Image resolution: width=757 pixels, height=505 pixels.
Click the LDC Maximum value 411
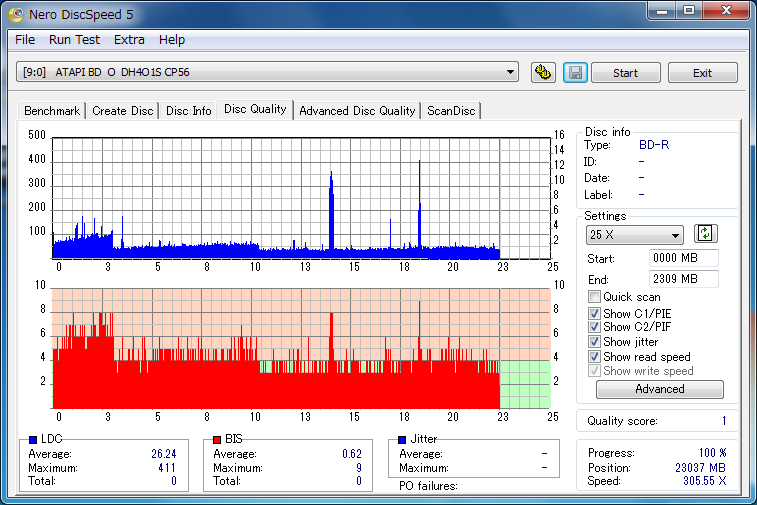pos(167,468)
